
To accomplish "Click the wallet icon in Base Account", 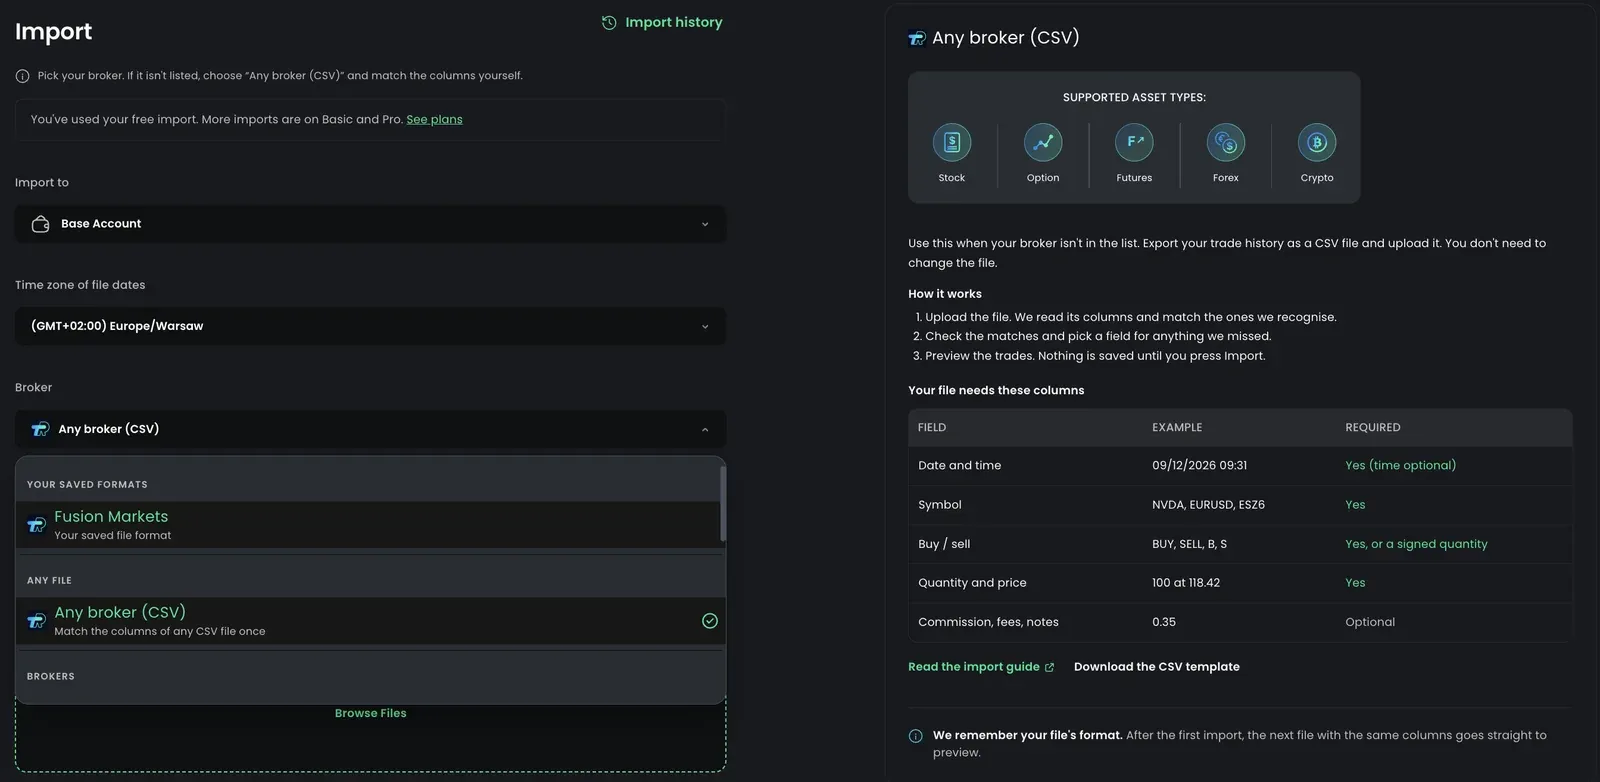I will [41, 224].
